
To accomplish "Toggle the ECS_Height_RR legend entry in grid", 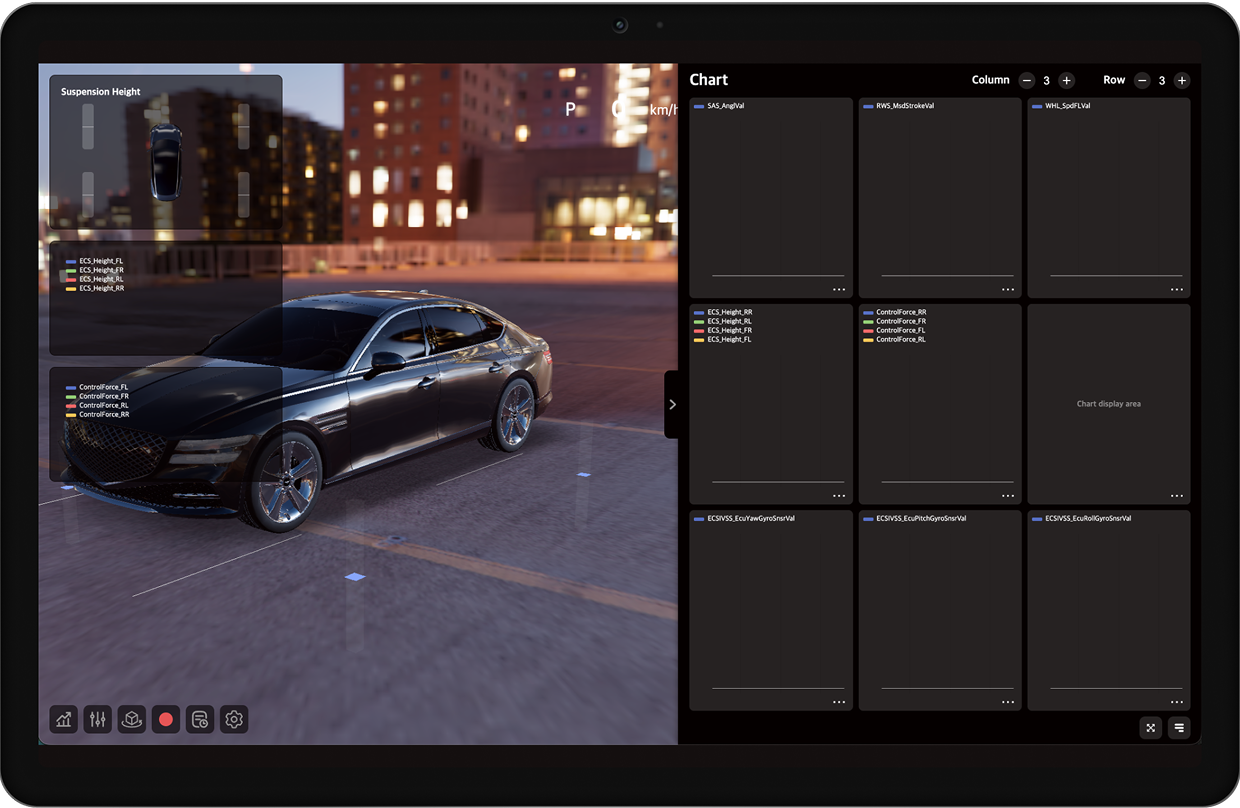I will [x=729, y=312].
